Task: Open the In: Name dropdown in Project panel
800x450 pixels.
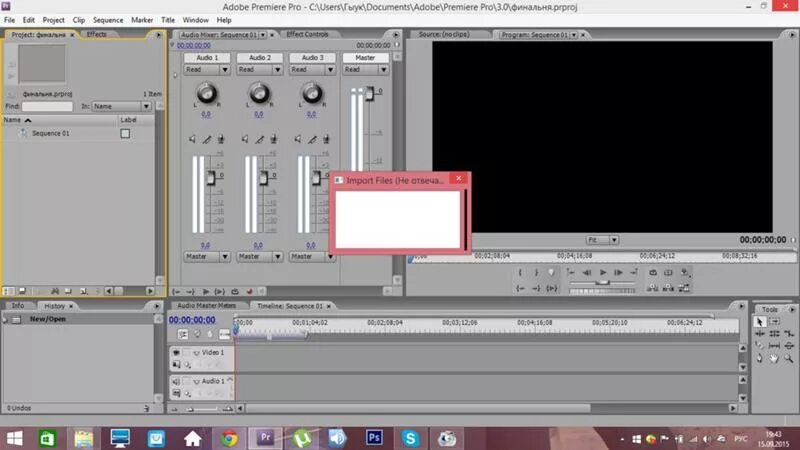Action: coord(121,106)
